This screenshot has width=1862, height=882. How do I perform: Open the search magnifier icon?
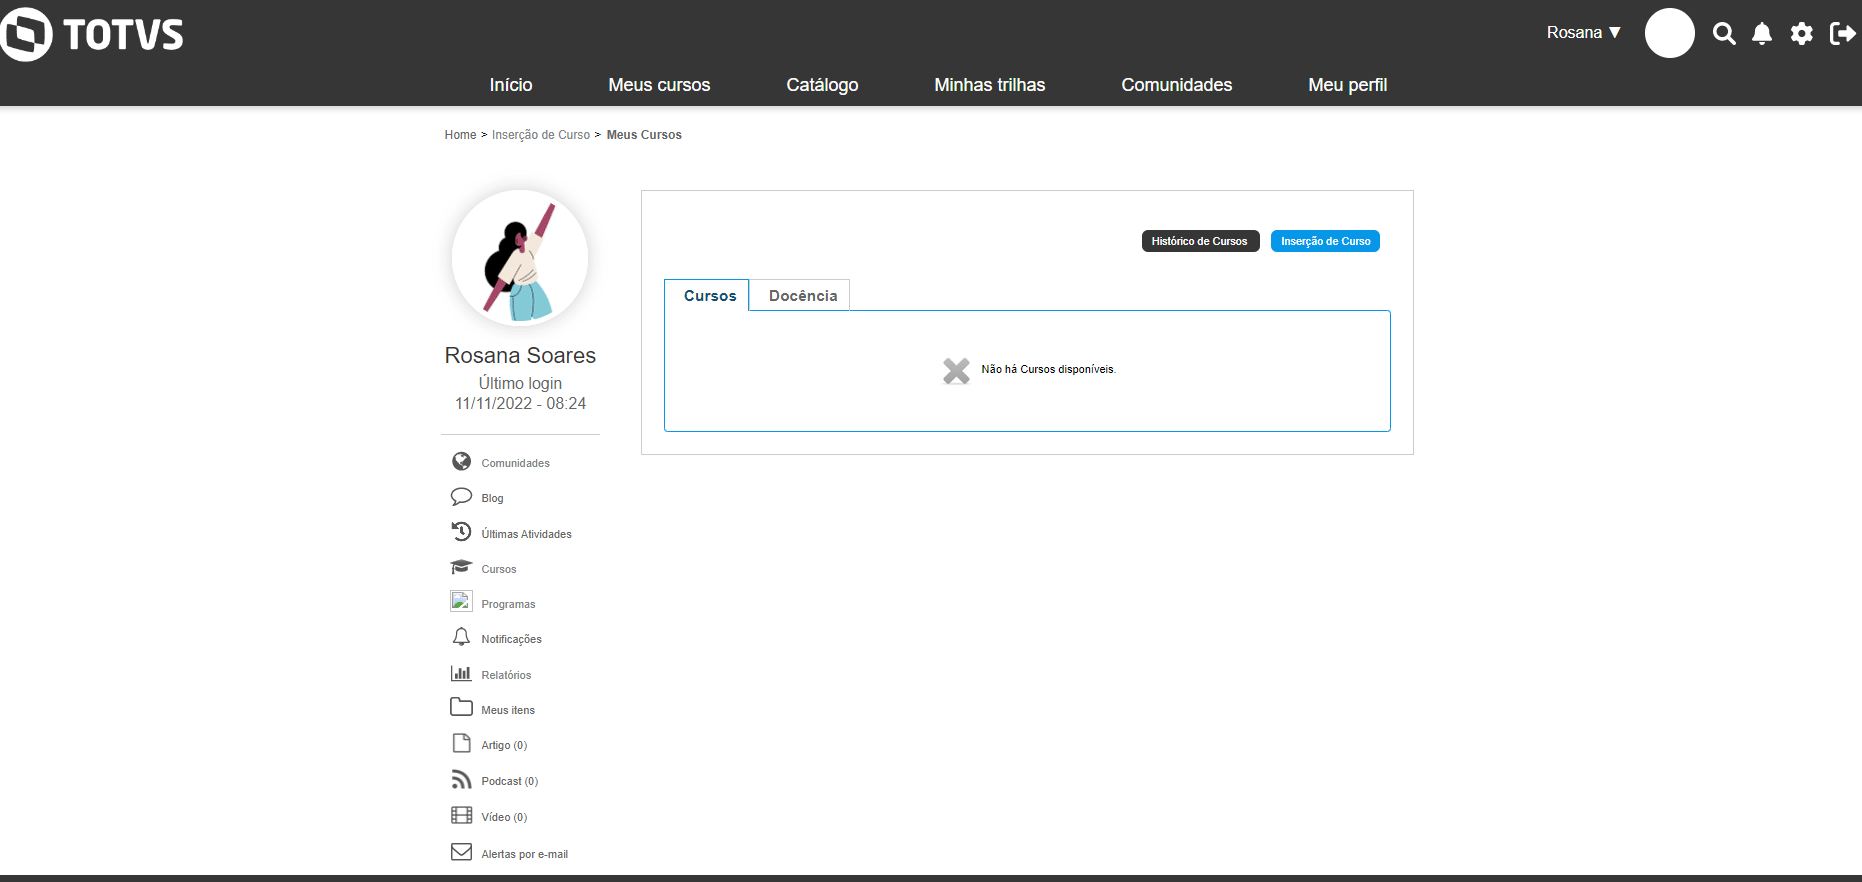tap(1724, 34)
